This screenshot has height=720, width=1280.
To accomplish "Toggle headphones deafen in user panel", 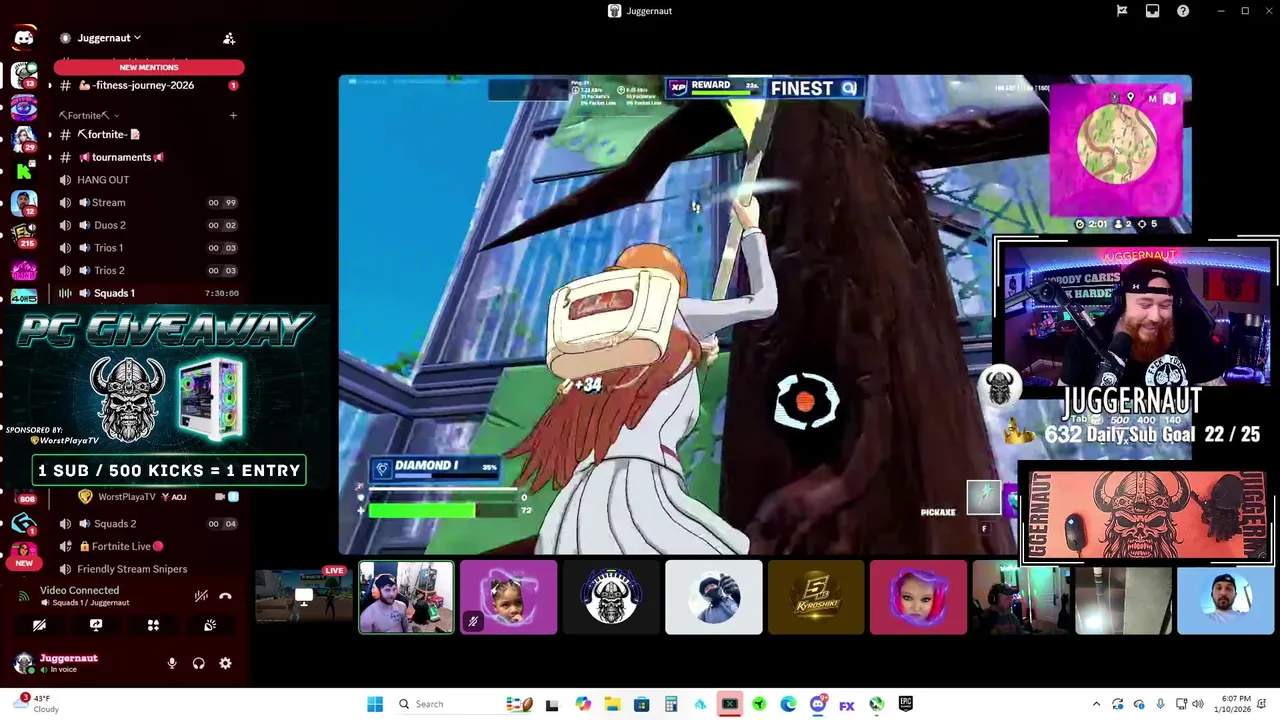I will (x=198, y=663).
